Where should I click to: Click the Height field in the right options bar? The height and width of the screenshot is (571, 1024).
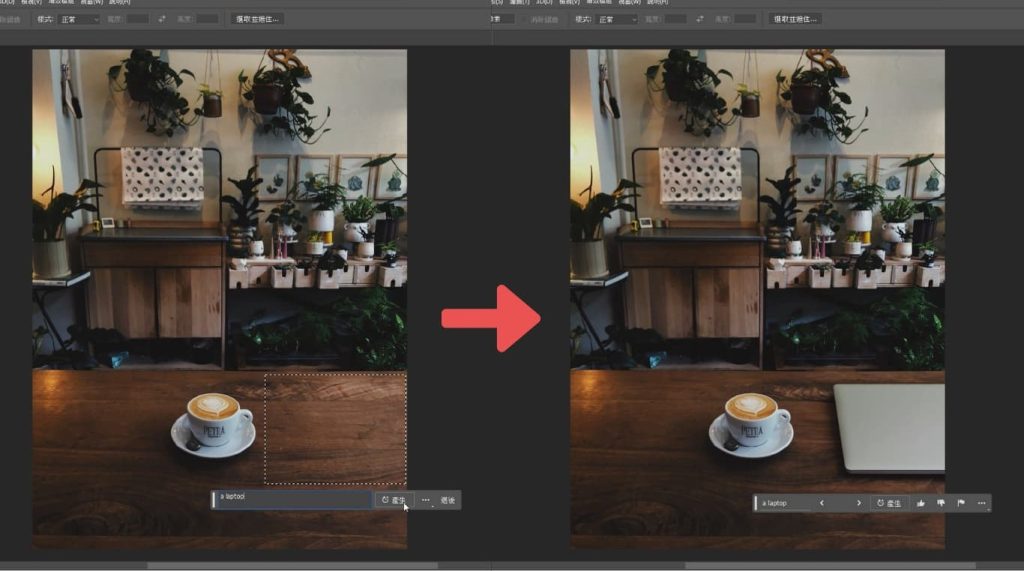coord(745,20)
